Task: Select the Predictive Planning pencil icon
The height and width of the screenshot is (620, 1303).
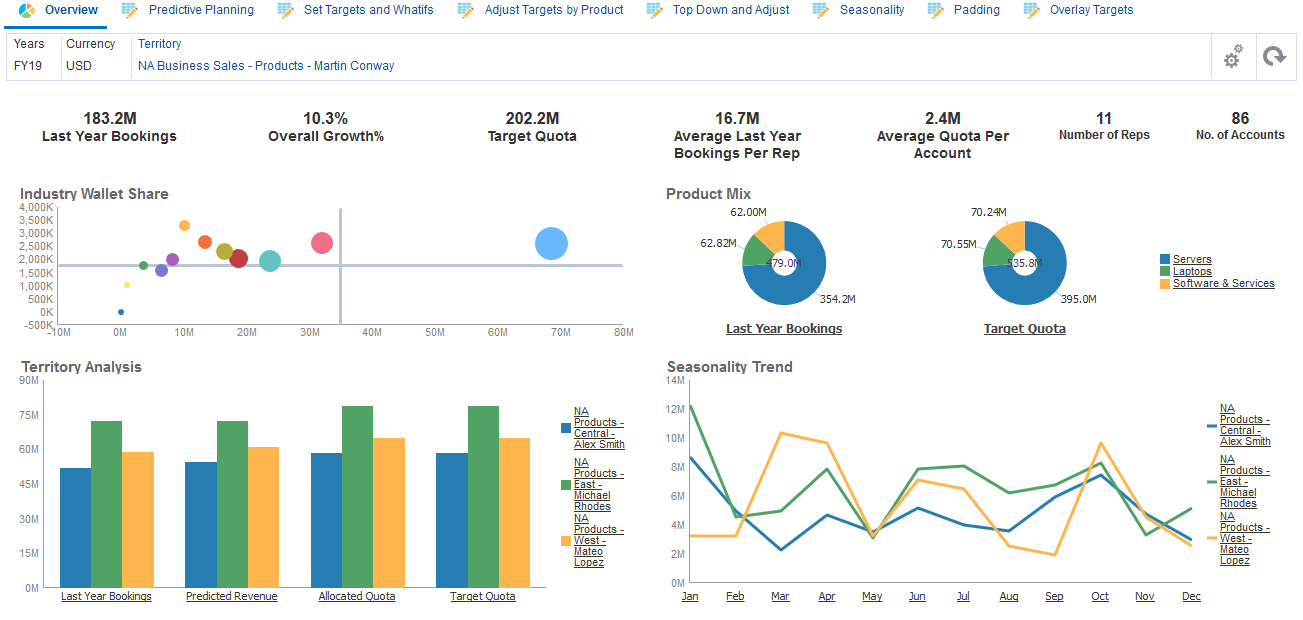Action: point(128,10)
